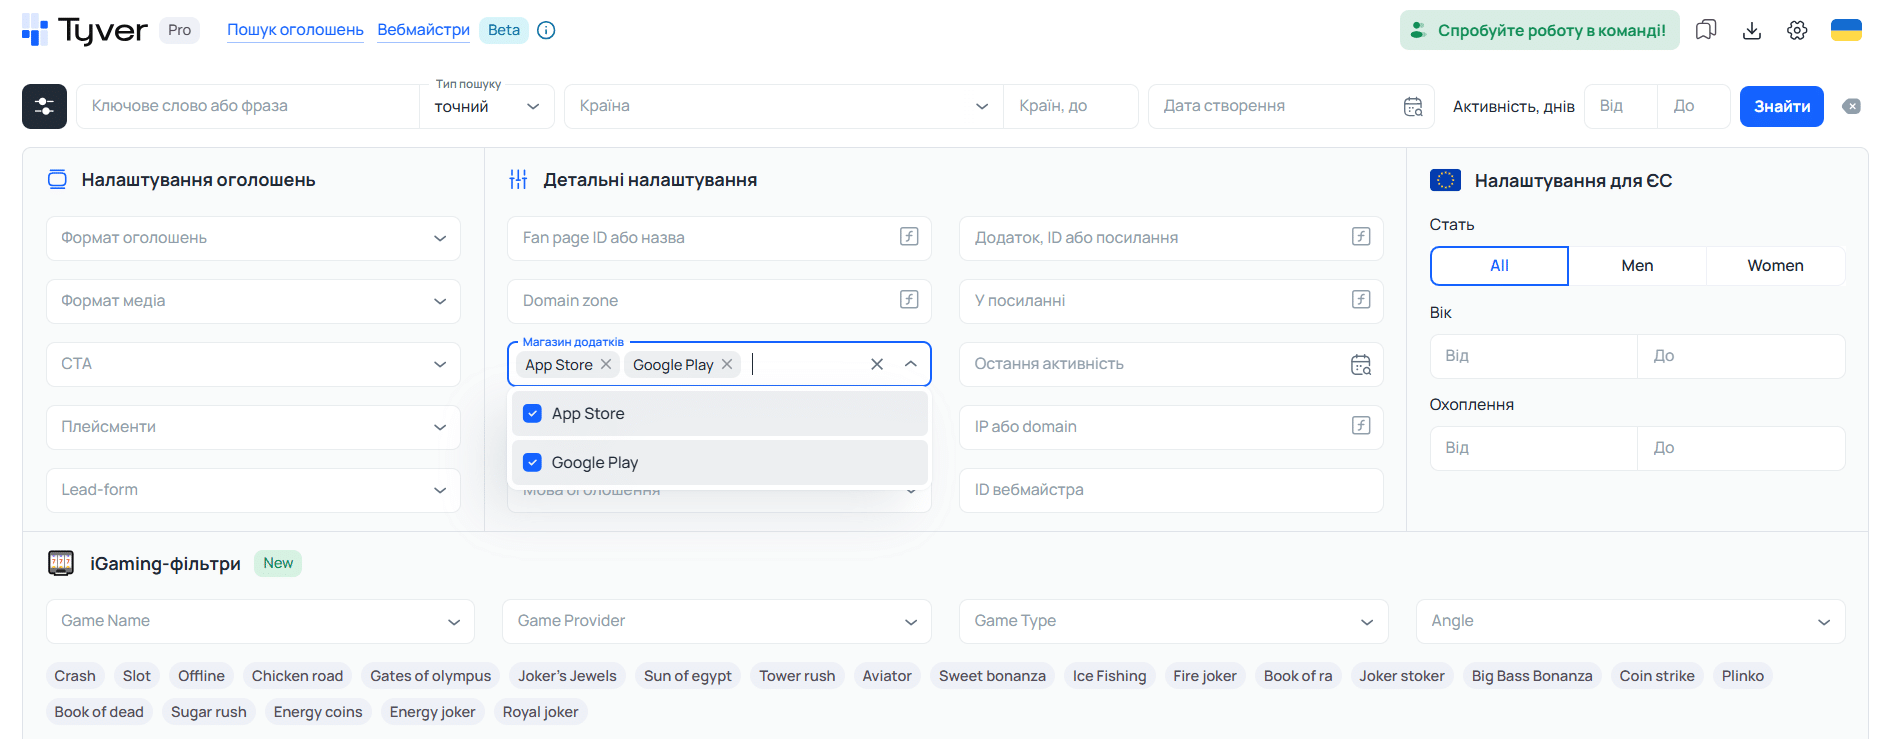Viewport: 1880px width, 739px height.
Task: Click the Ukrainian flag language icon
Action: coord(1846,30)
